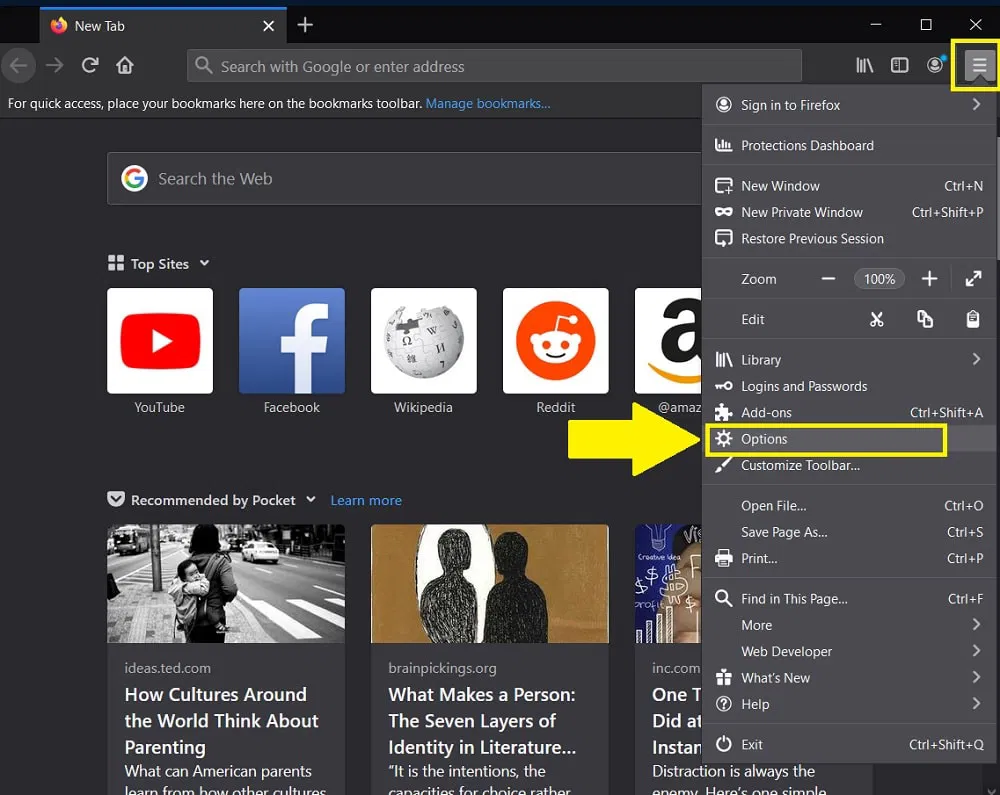This screenshot has width=1000, height=795.
Task: Reset zoom level to 100%
Action: [x=879, y=279]
